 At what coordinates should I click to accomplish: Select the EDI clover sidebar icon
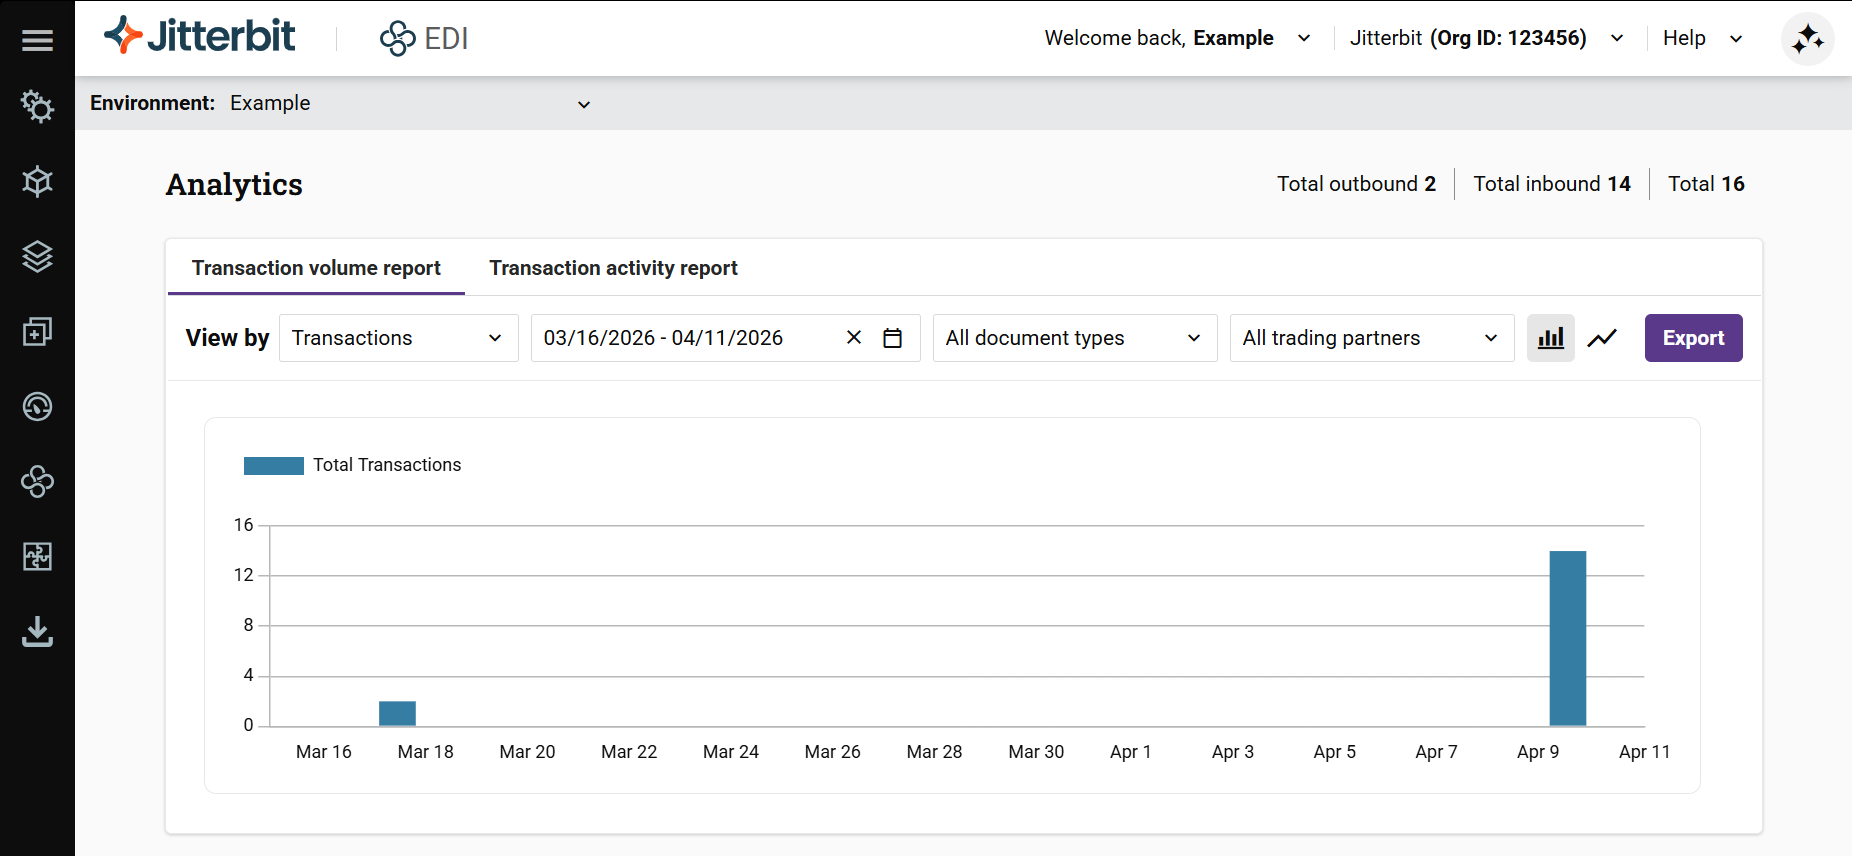37,481
